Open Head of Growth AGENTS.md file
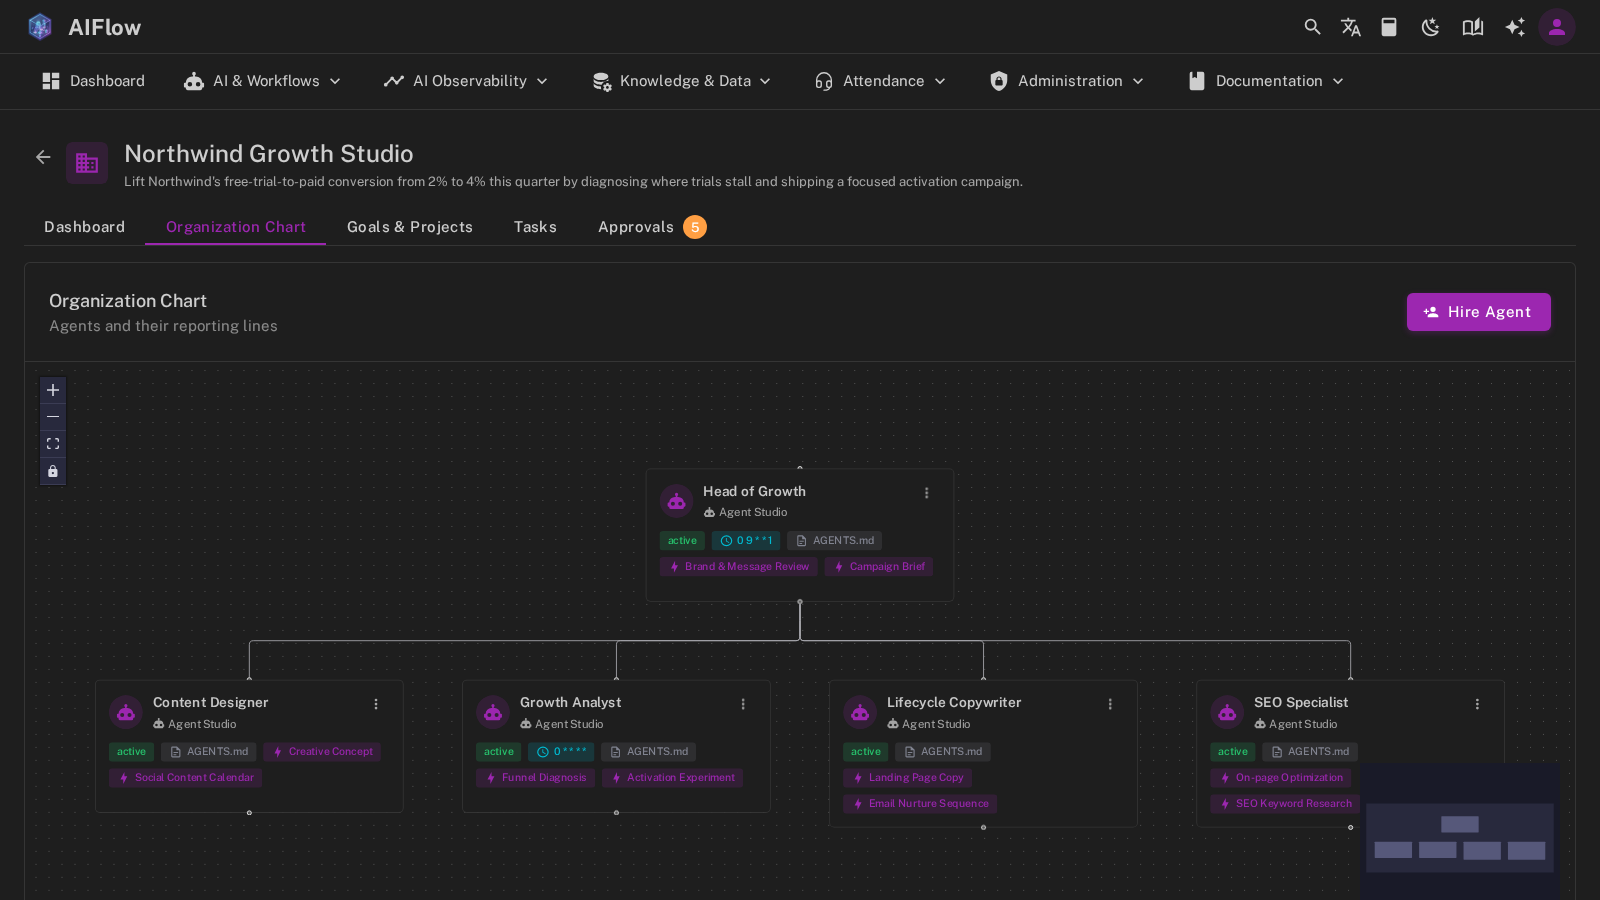The height and width of the screenshot is (900, 1600). 835,541
